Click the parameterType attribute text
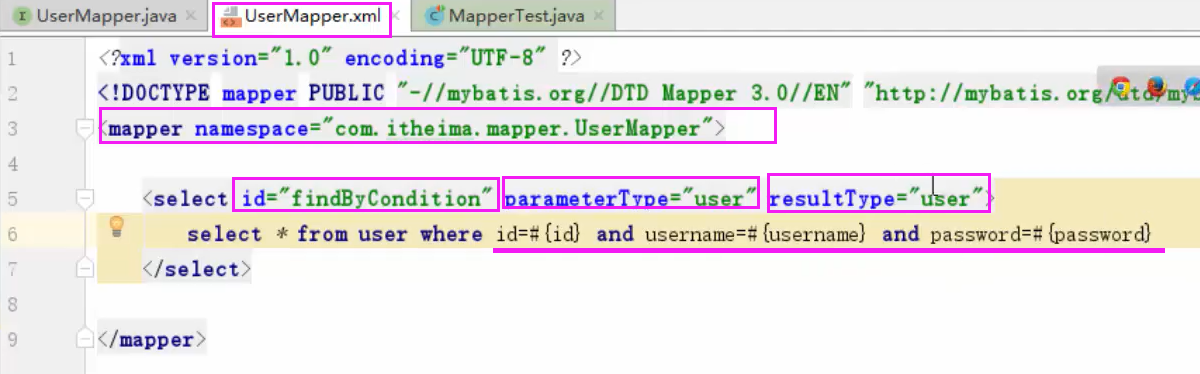Viewport: 1200px width, 374px height. tap(631, 198)
